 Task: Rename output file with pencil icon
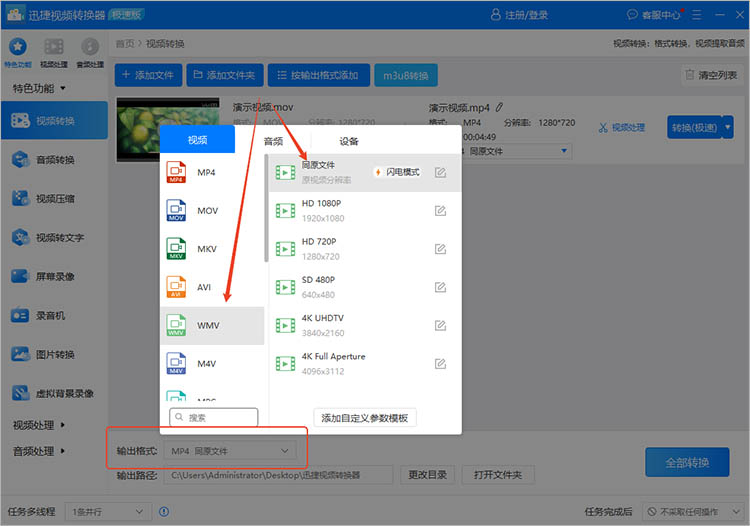pyautogui.click(x=499, y=107)
